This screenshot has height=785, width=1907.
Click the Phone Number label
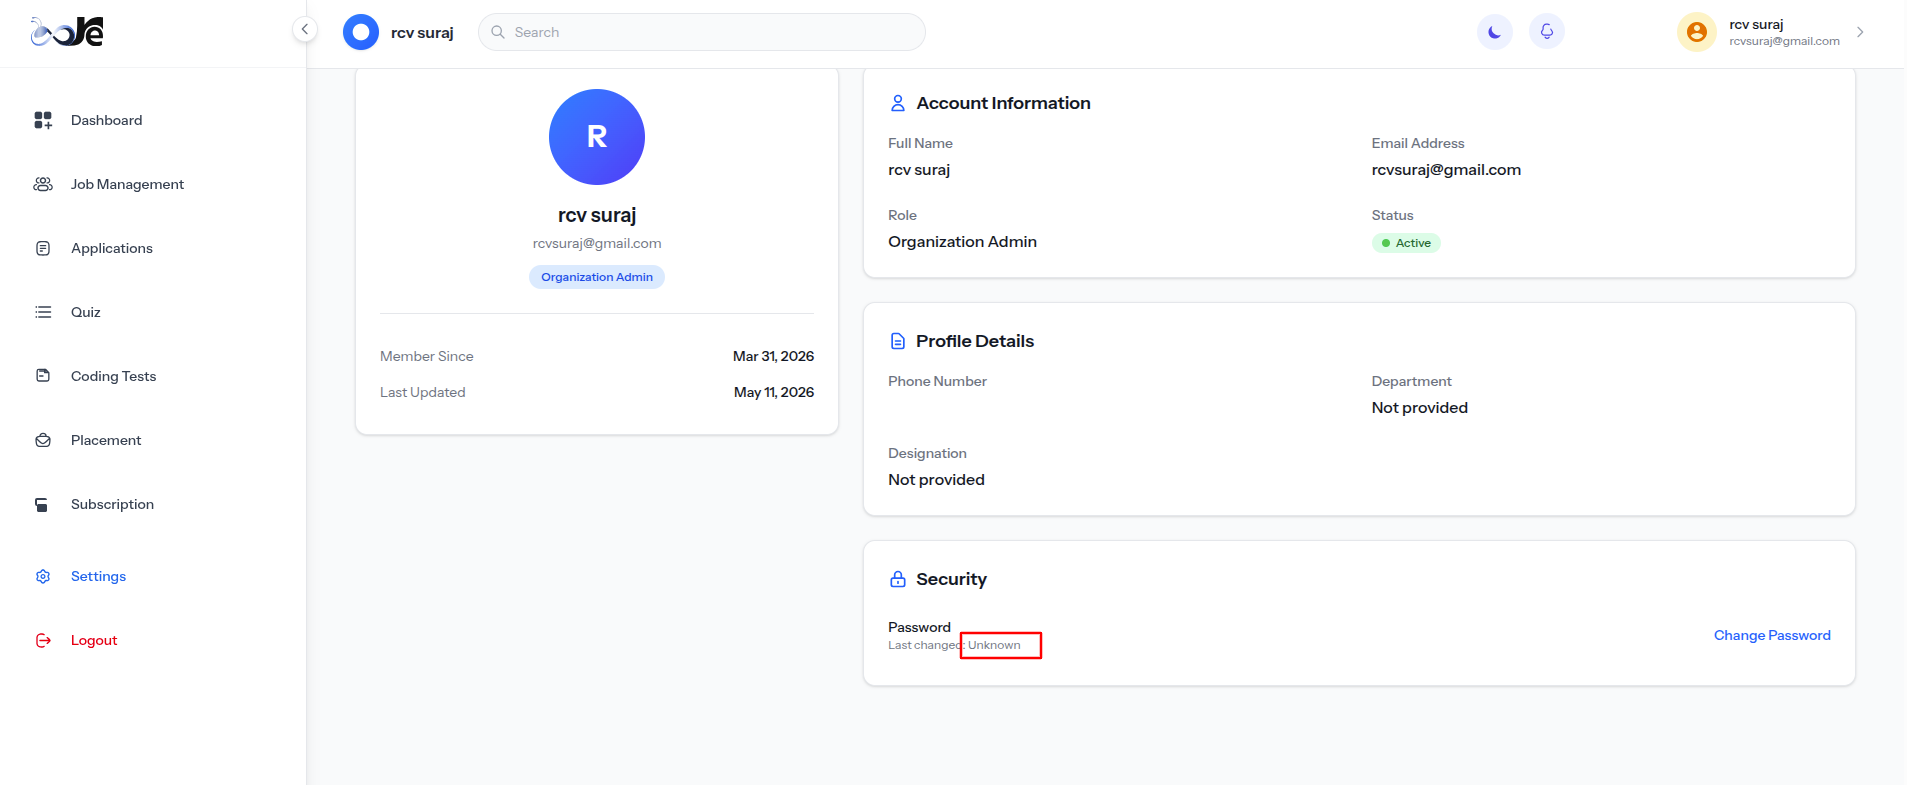[937, 381]
